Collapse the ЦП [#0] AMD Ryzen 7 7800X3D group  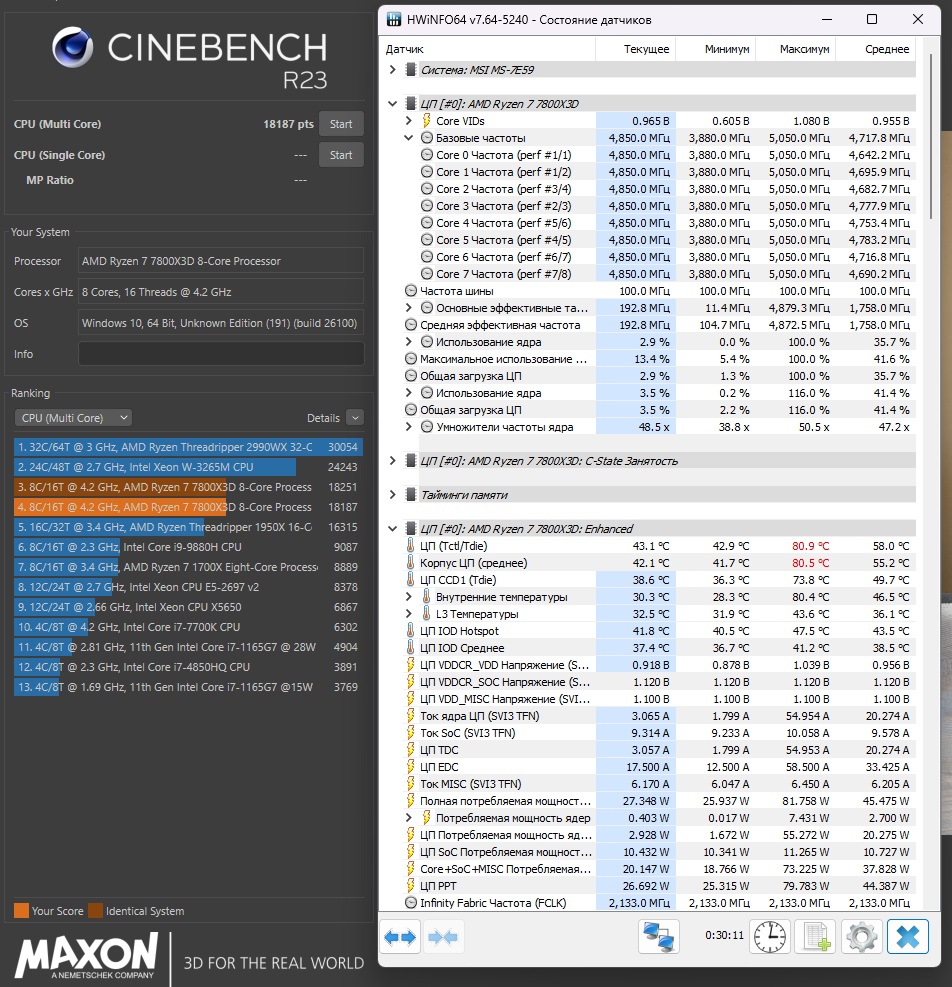[392, 104]
